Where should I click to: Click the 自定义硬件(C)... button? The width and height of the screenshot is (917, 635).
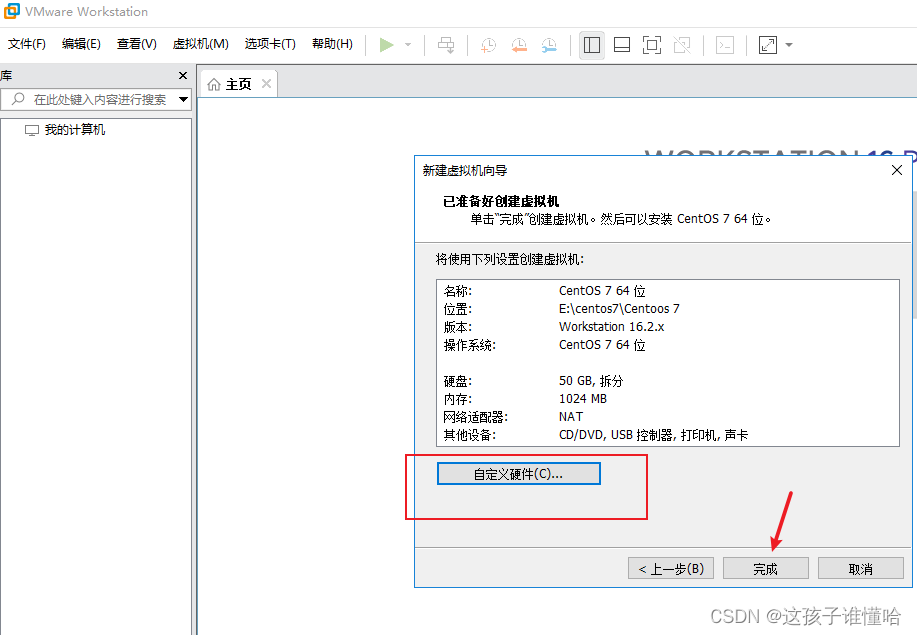point(518,474)
